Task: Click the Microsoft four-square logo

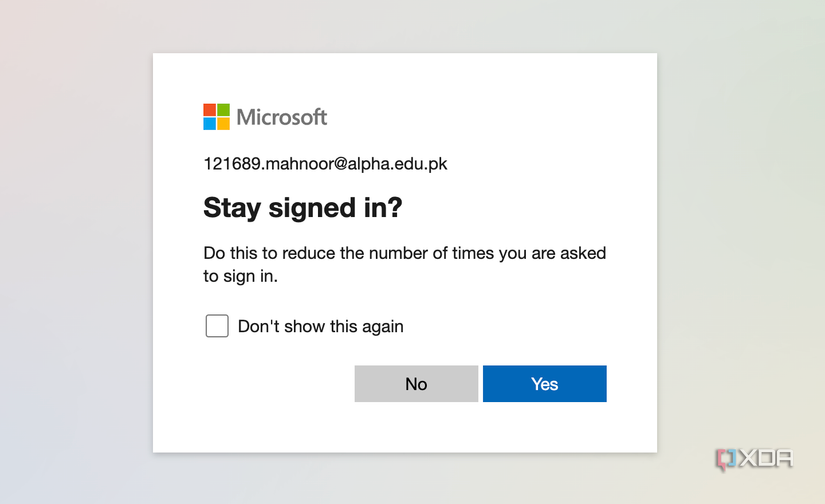Action: pyautogui.click(x=216, y=117)
